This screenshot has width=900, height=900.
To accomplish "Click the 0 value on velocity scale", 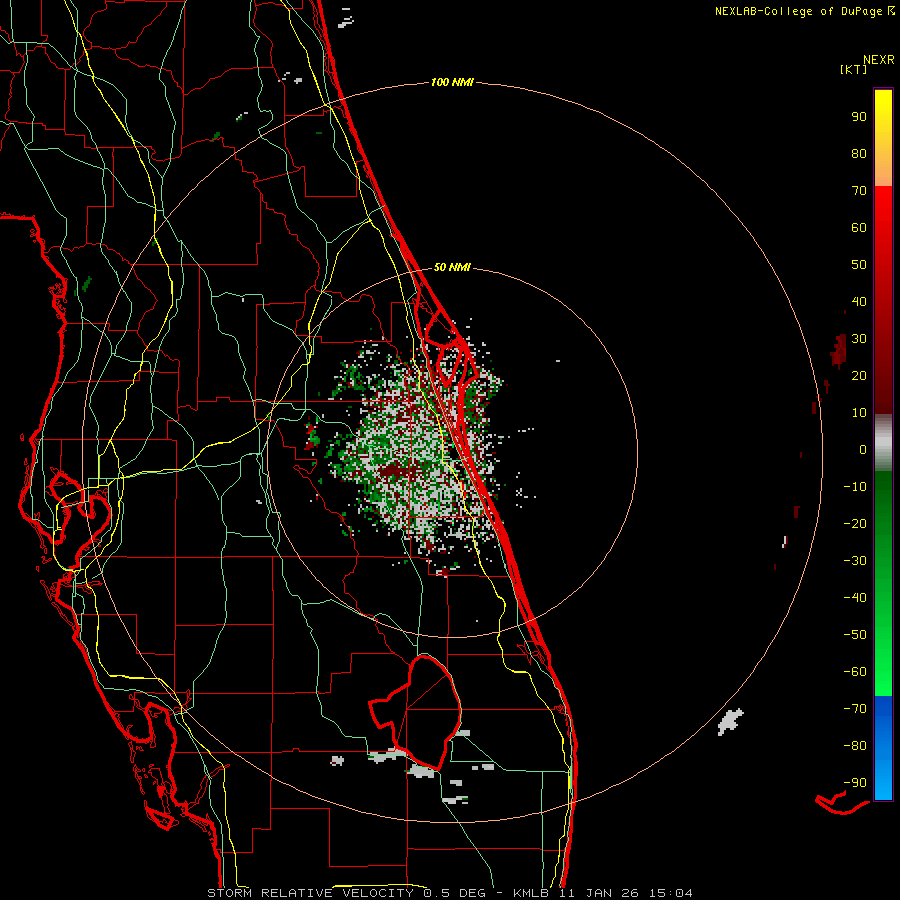I will (x=863, y=450).
